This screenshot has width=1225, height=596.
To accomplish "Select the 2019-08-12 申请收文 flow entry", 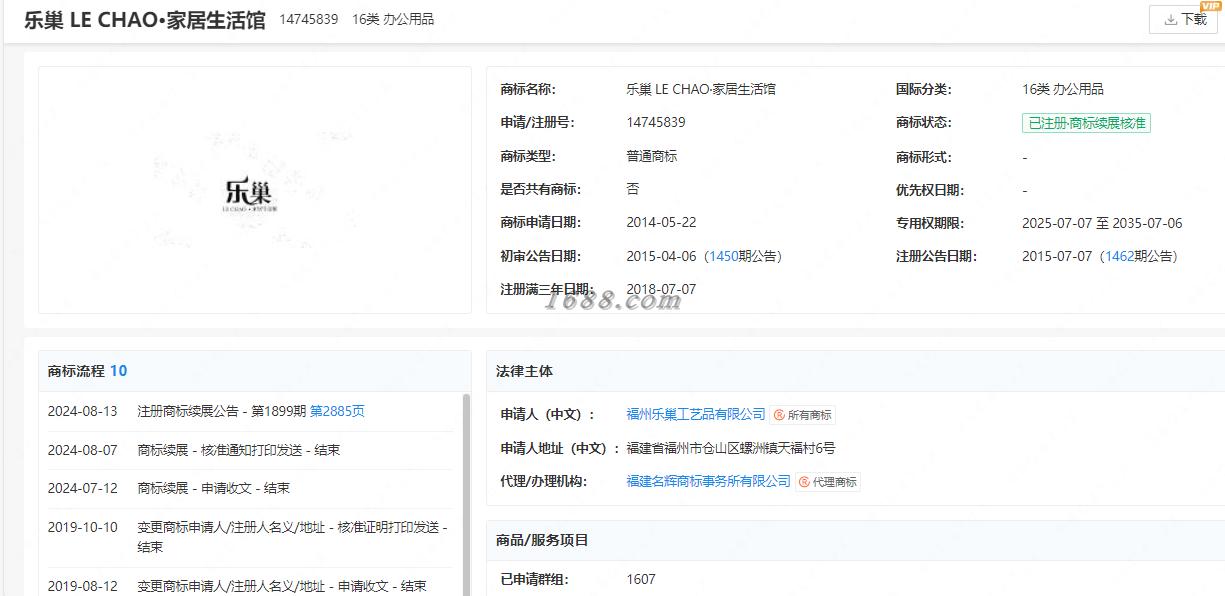I will tap(250, 586).
